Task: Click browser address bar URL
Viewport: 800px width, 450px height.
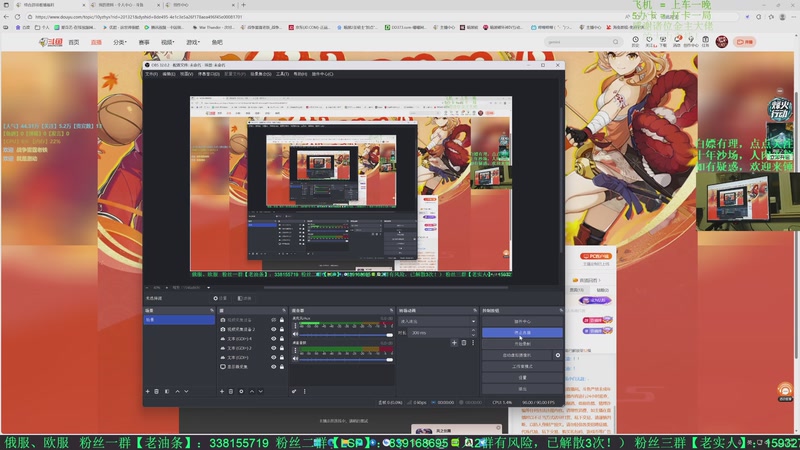Action: tap(138, 17)
